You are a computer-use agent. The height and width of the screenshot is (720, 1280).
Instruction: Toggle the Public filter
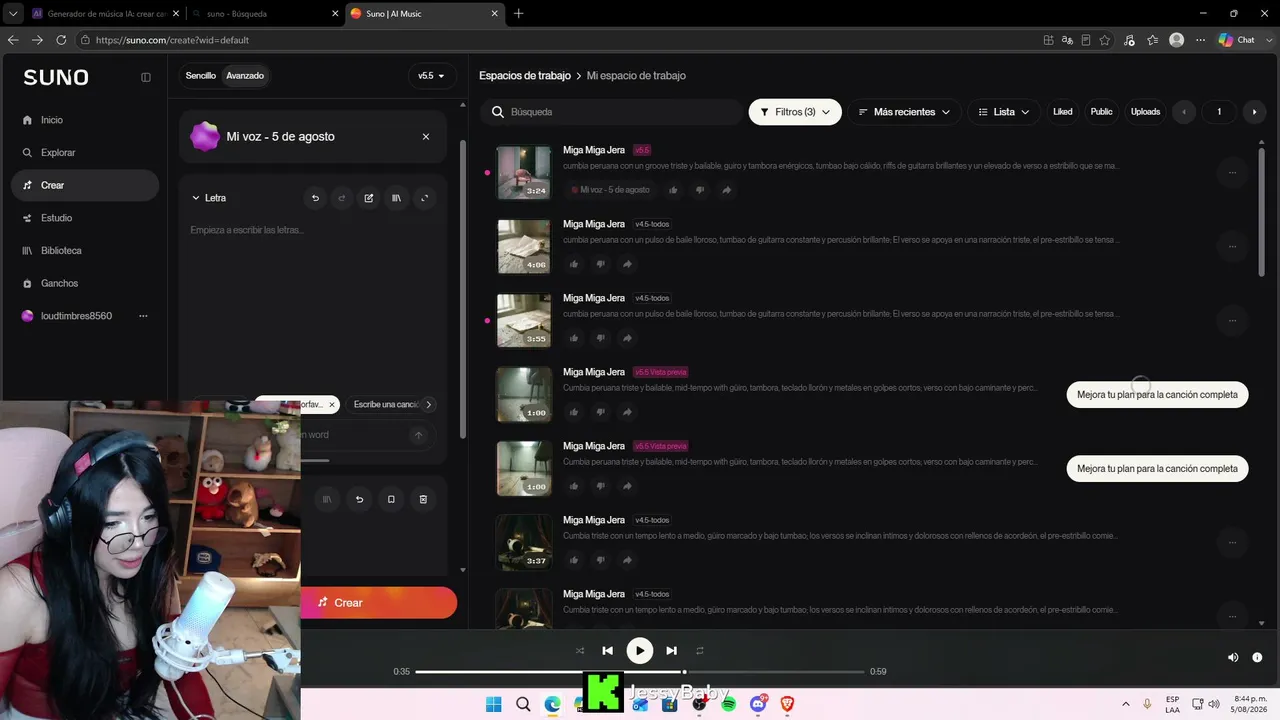(x=1101, y=112)
